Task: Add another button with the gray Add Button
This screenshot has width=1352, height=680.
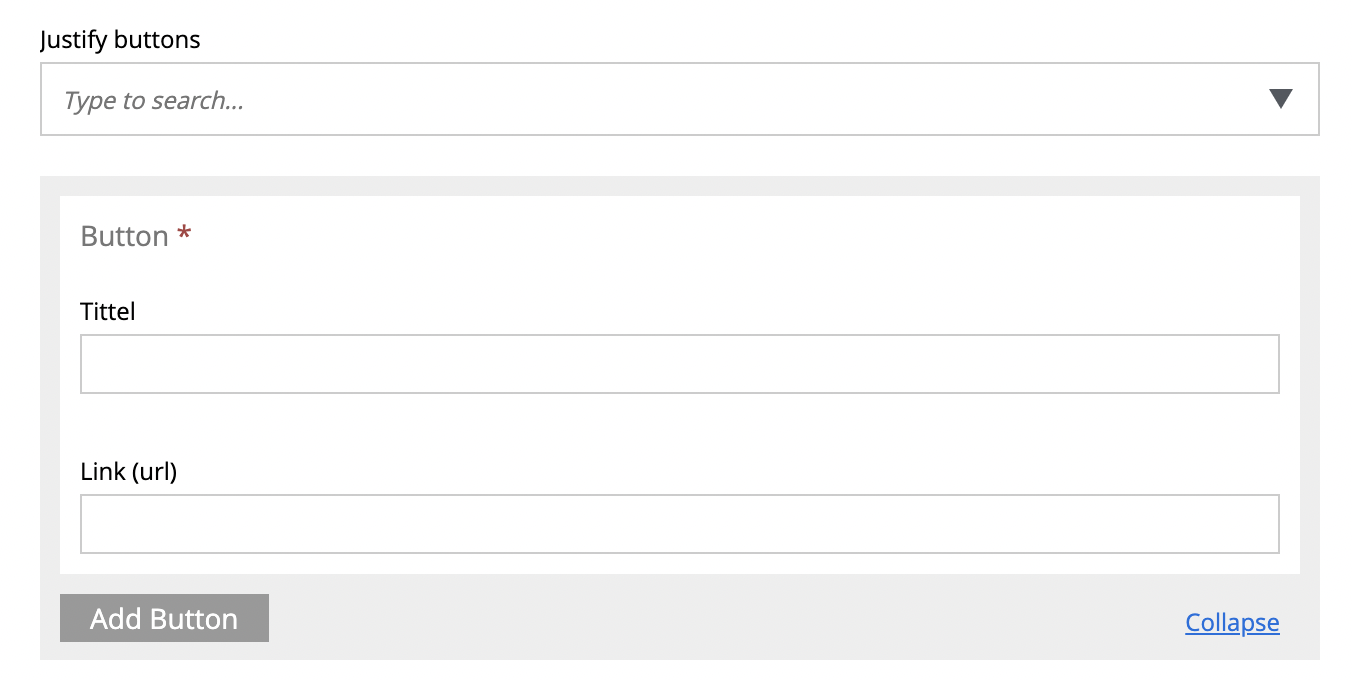Action: pyautogui.click(x=164, y=618)
